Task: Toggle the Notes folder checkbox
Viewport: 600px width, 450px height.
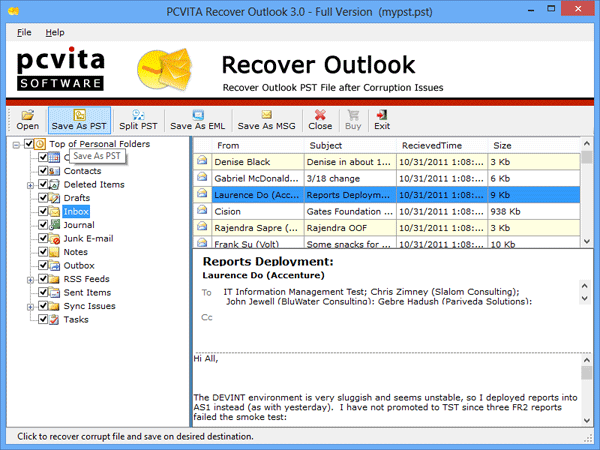Action: click(43, 251)
